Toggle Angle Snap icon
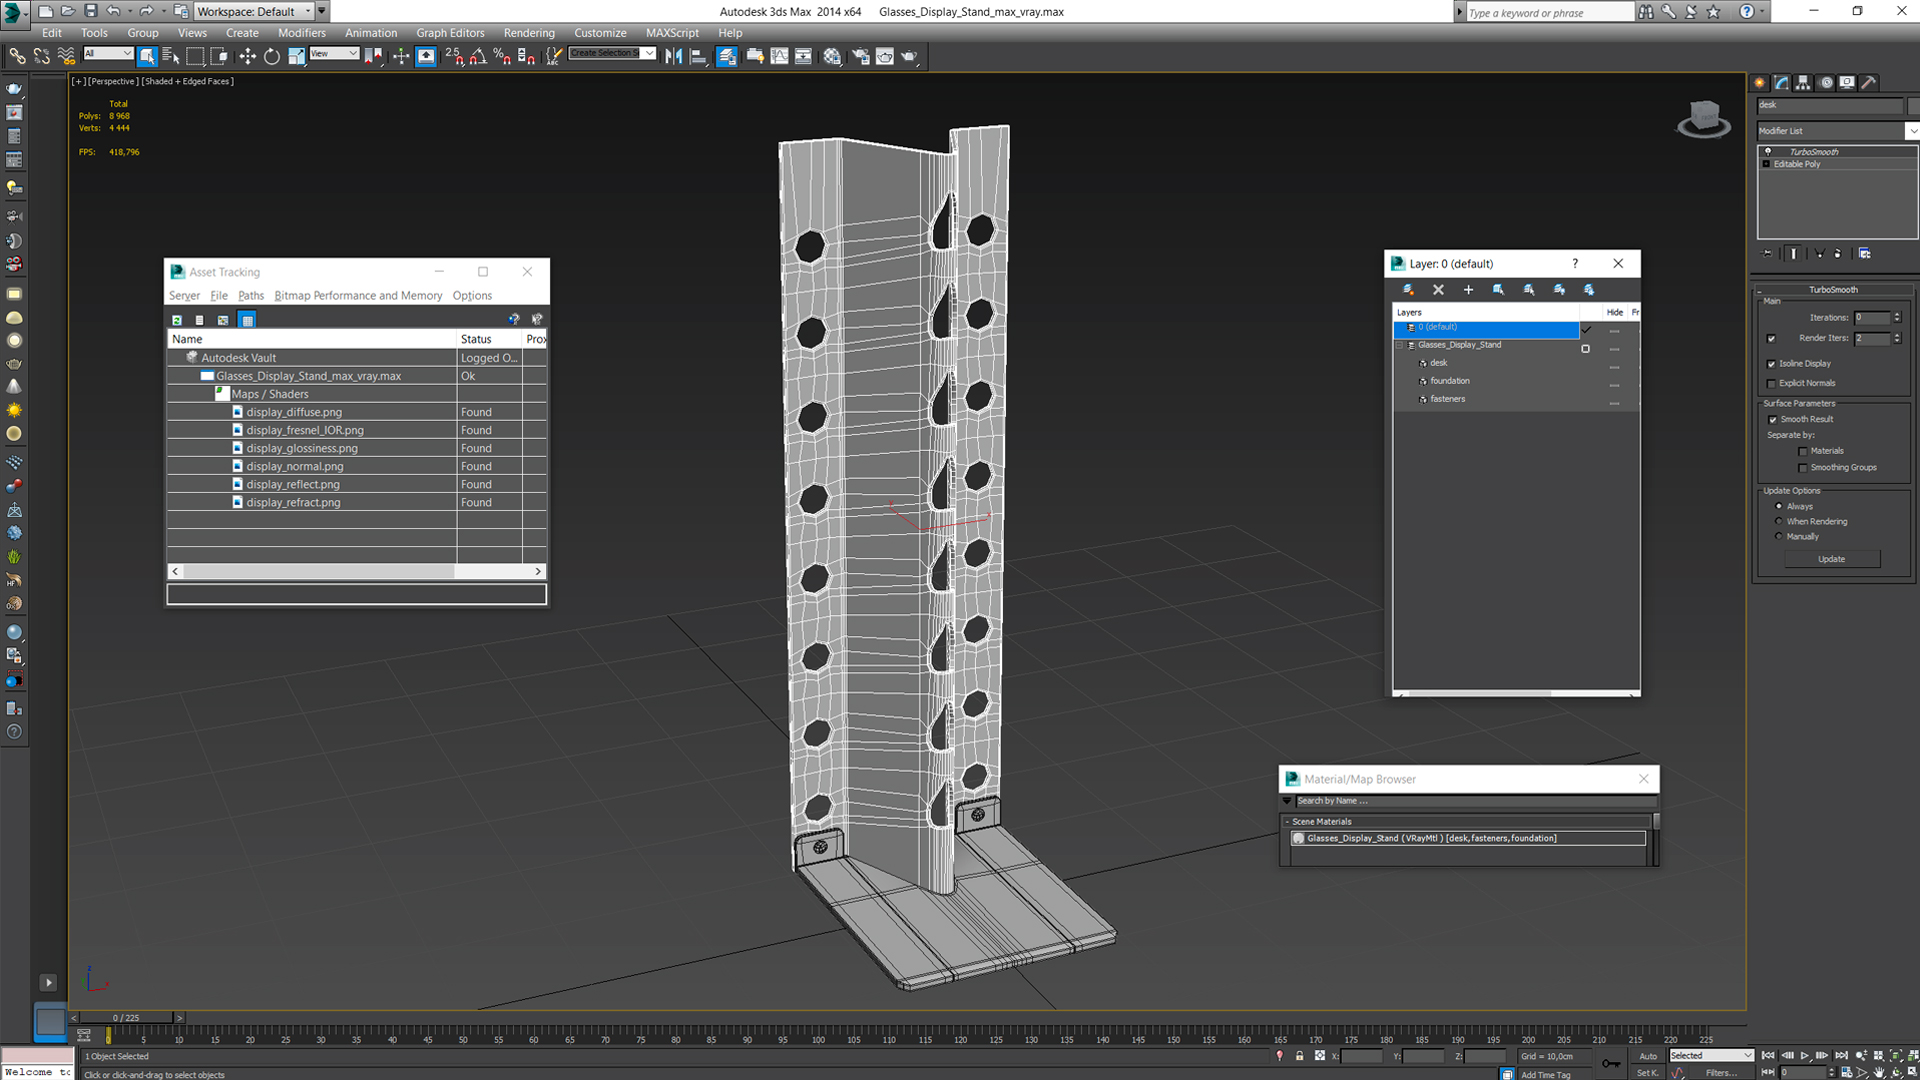Screen dimensions: 1920x1080 pos(478,57)
